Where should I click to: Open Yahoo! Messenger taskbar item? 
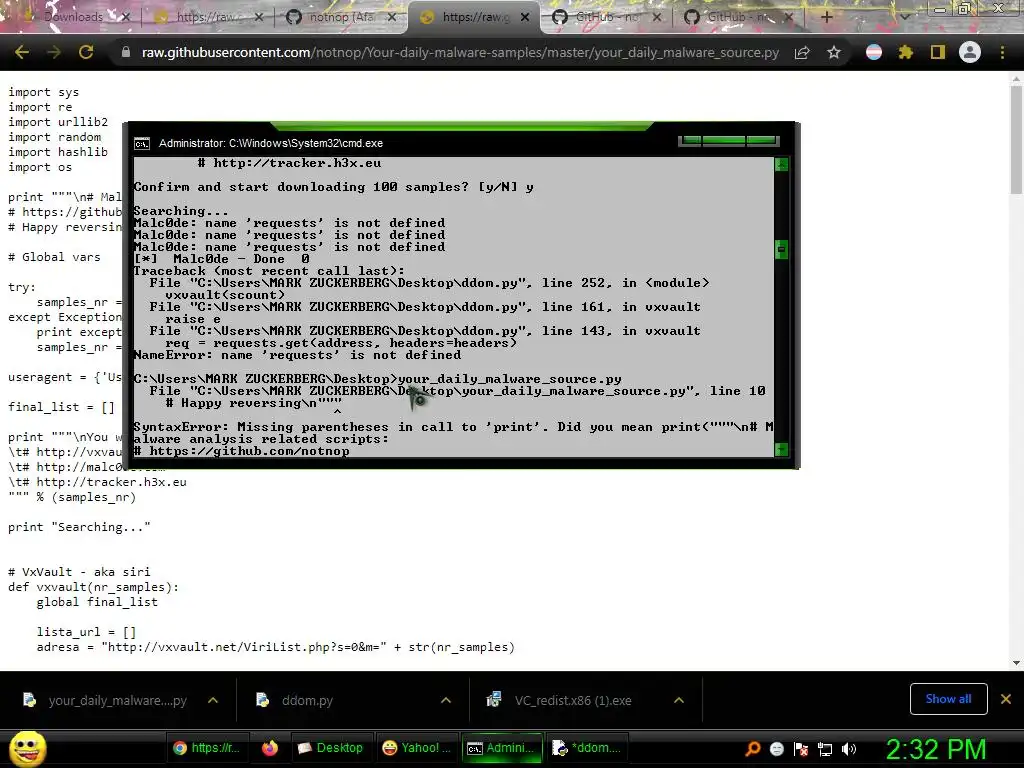417,748
